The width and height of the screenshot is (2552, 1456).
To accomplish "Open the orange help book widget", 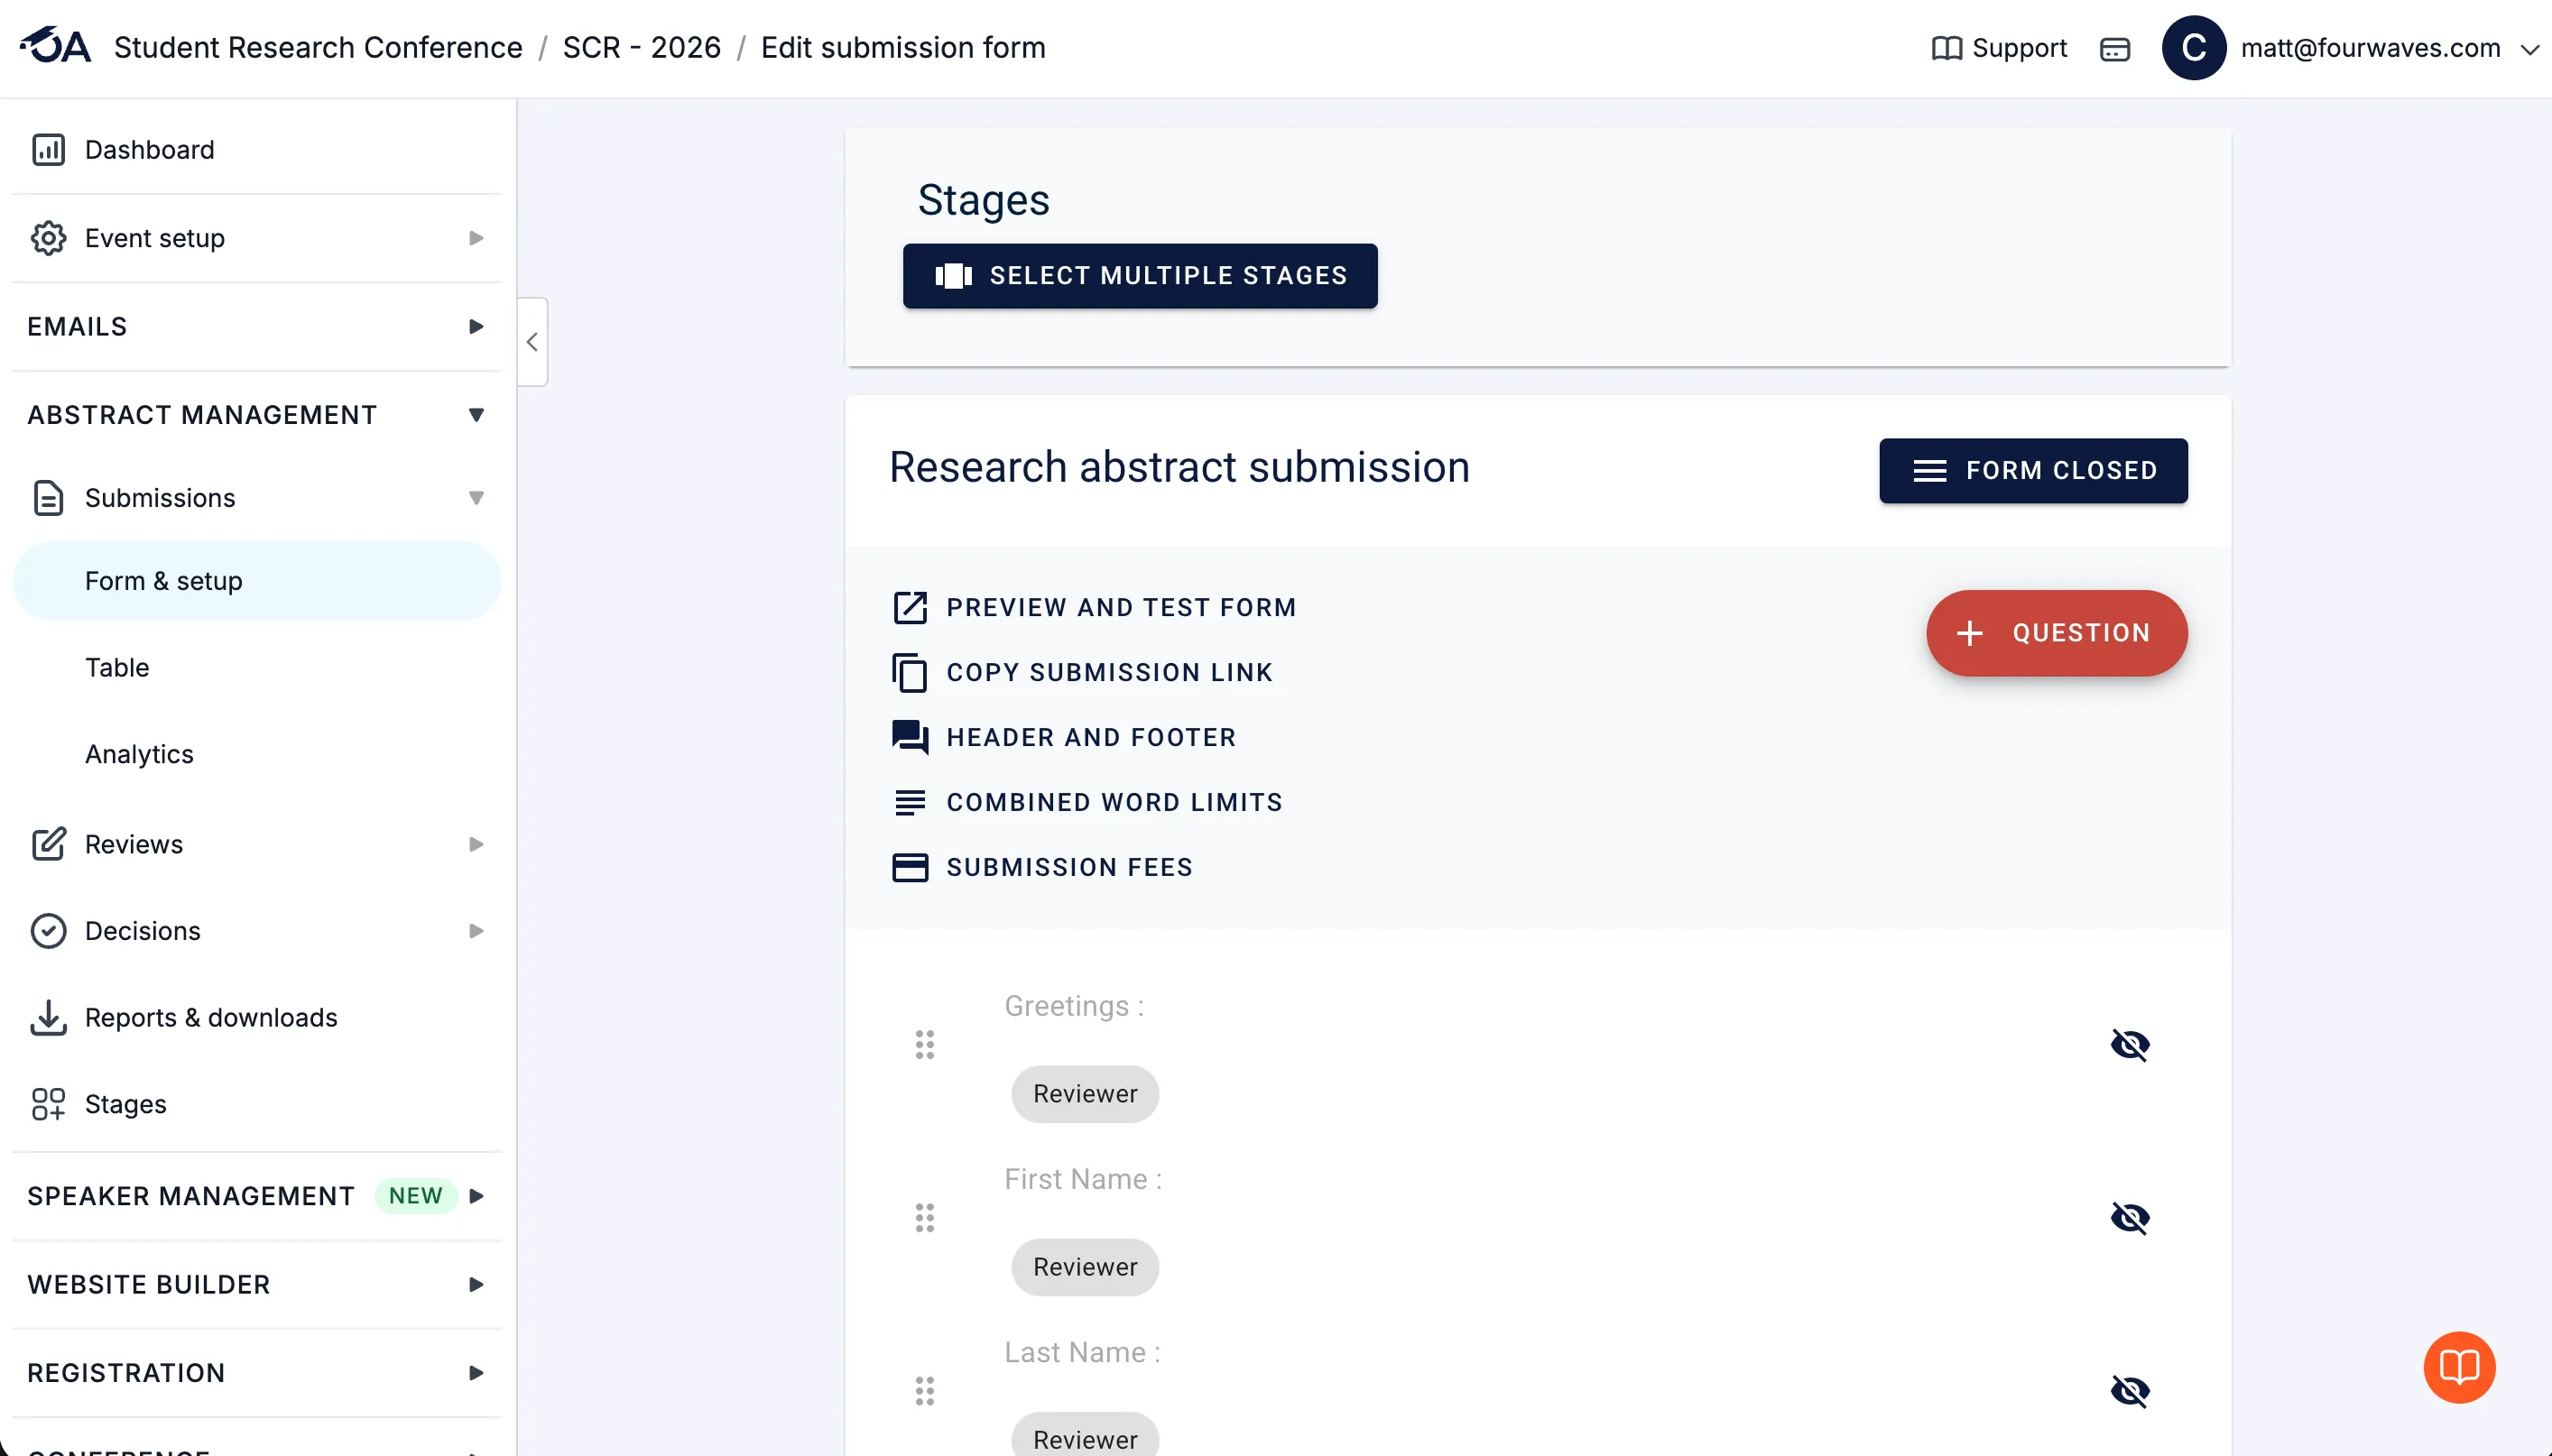I will point(2458,1367).
